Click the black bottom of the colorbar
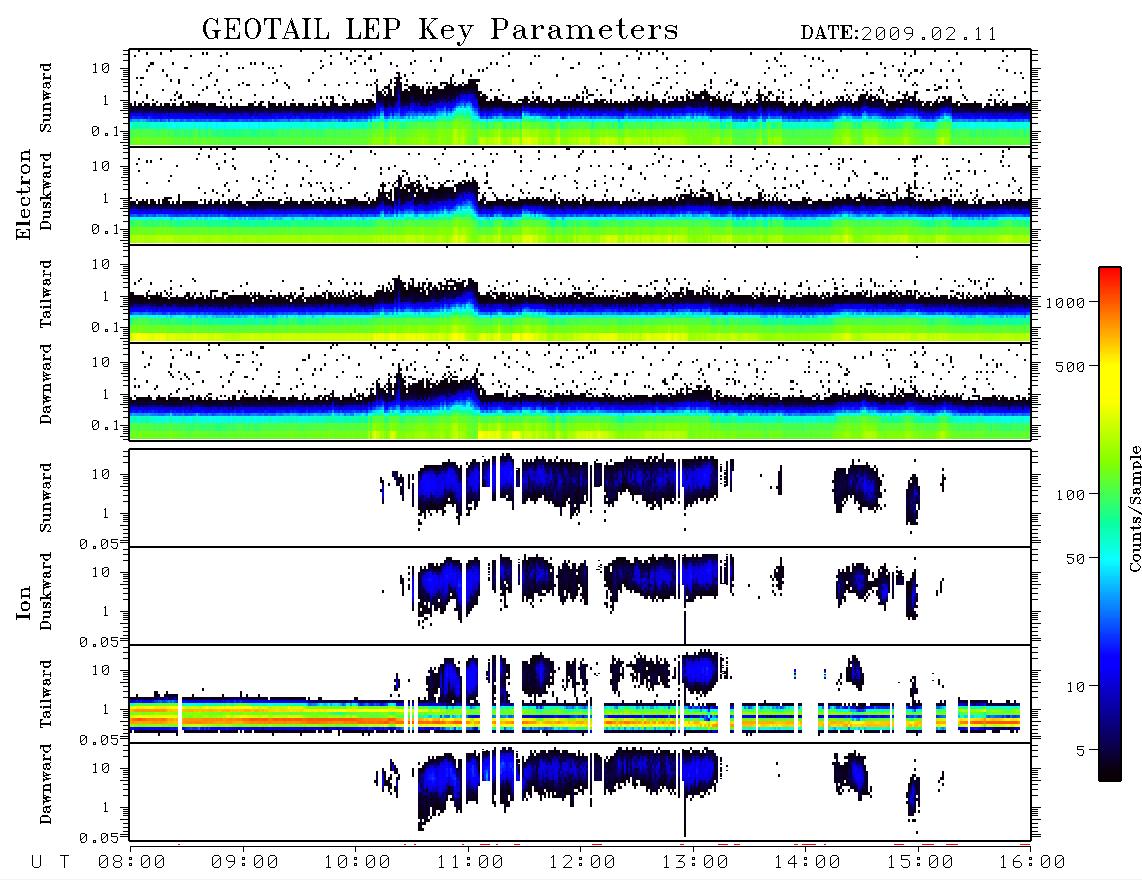Image resolution: width=1142 pixels, height=880 pixels. pos(1110,772)
